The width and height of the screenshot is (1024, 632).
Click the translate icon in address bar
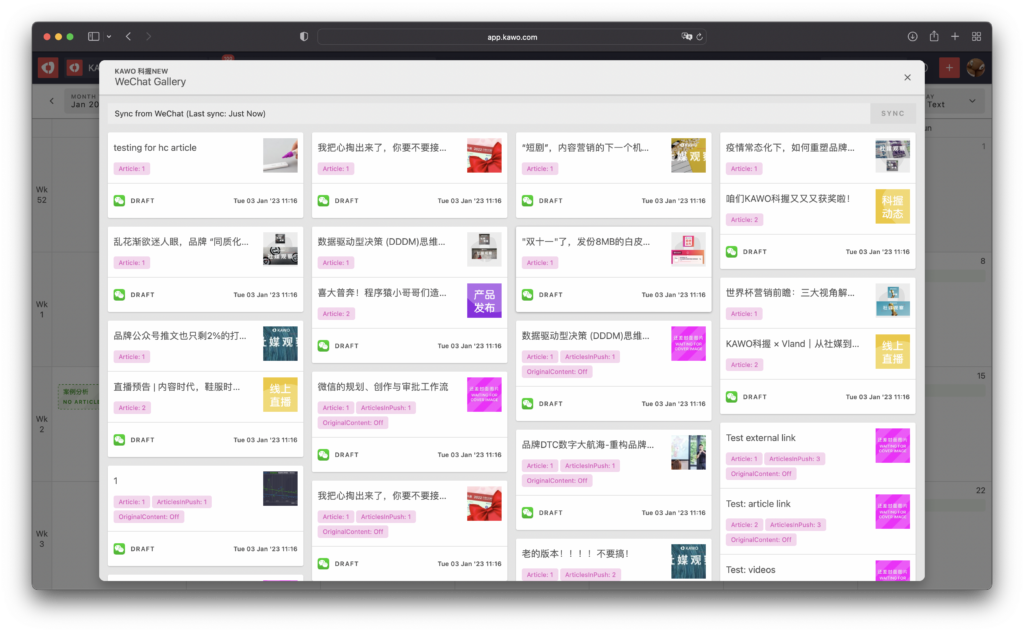tap(686, 37)
